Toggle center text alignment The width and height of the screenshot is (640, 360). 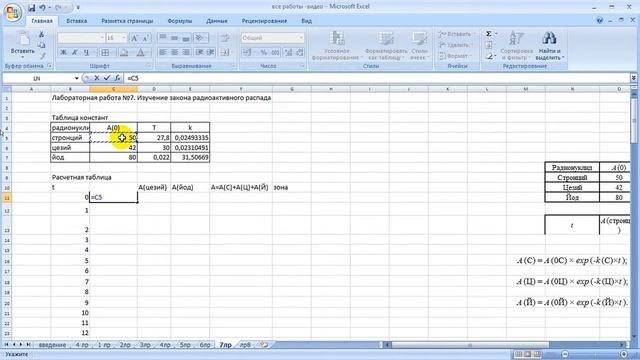tap(174, 52)
